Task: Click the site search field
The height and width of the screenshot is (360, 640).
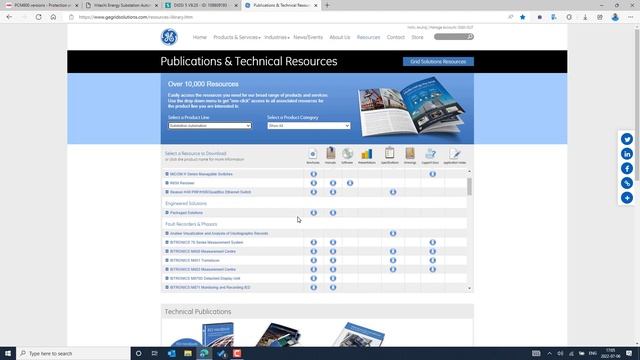Action: [x=451, y=37]
